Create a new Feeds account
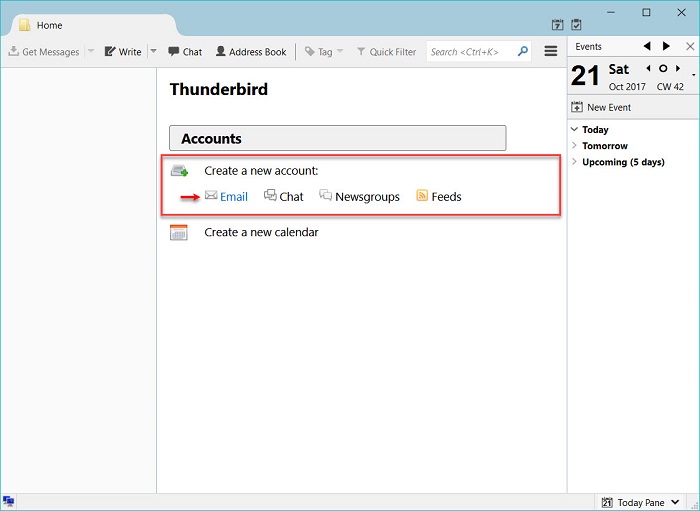 pos(439,196)
